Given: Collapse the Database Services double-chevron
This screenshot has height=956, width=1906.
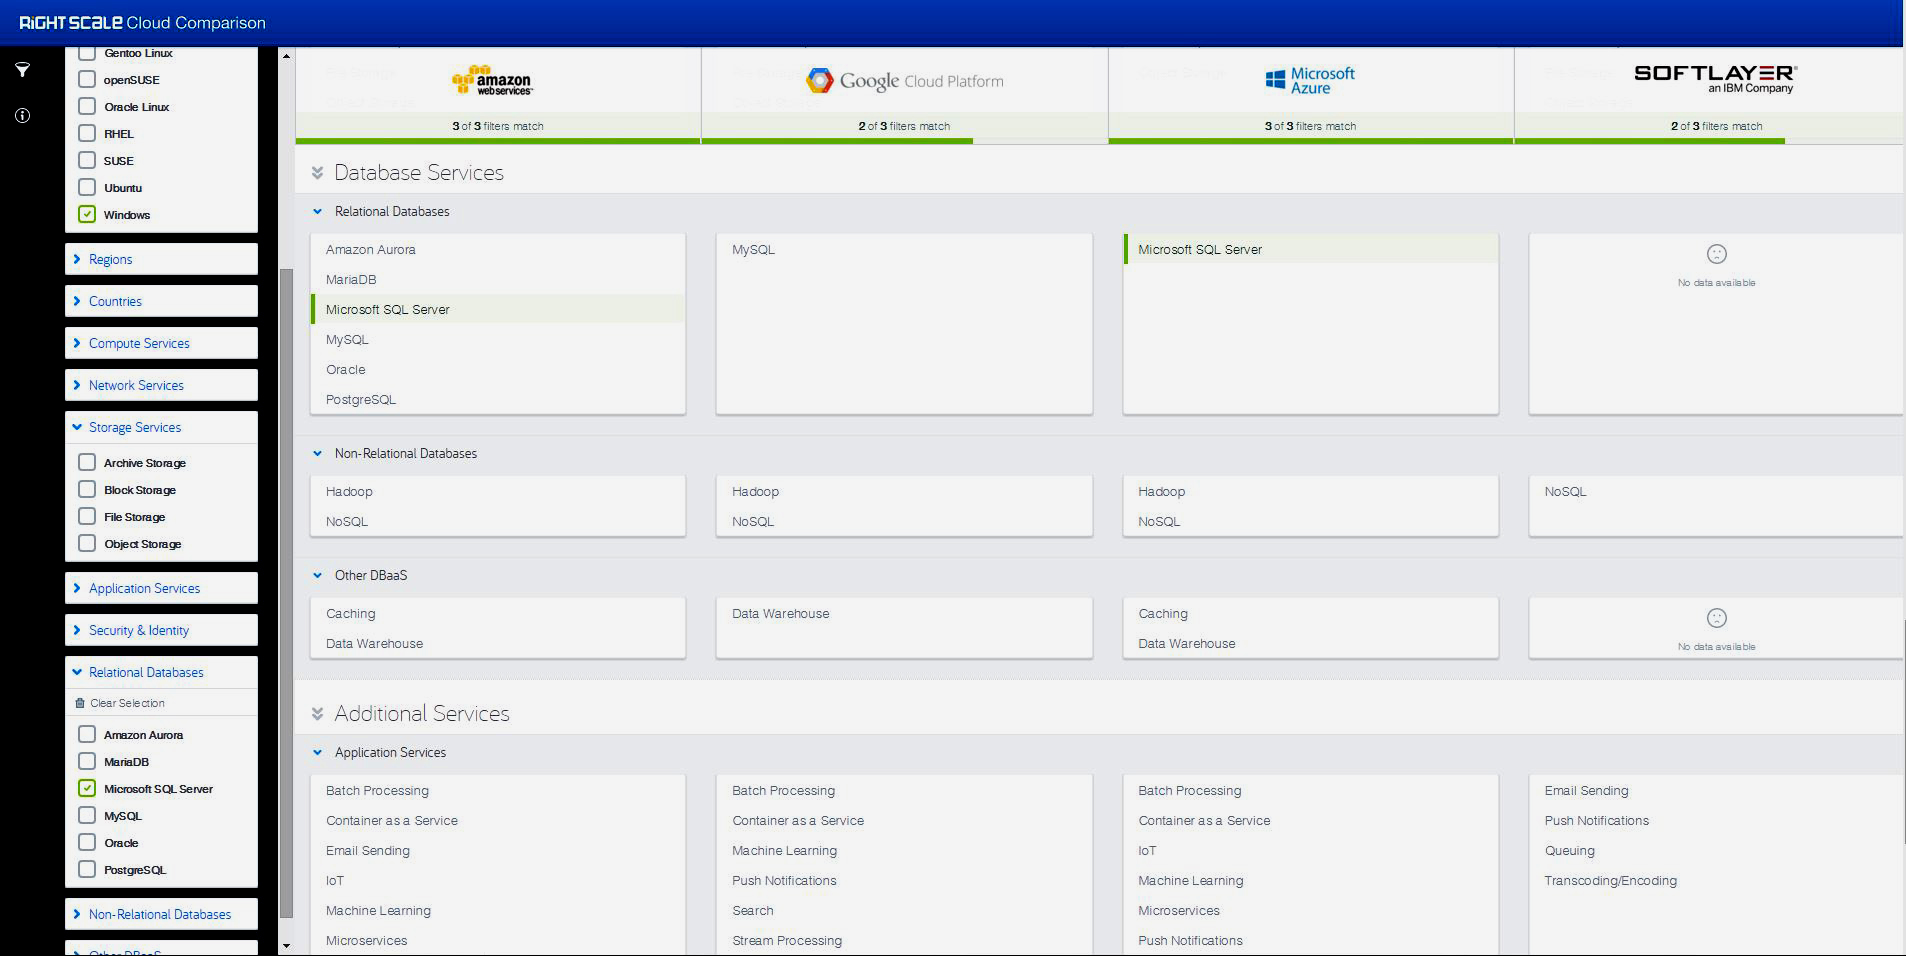Looking at the screenshot, I should tap(317, 173).
